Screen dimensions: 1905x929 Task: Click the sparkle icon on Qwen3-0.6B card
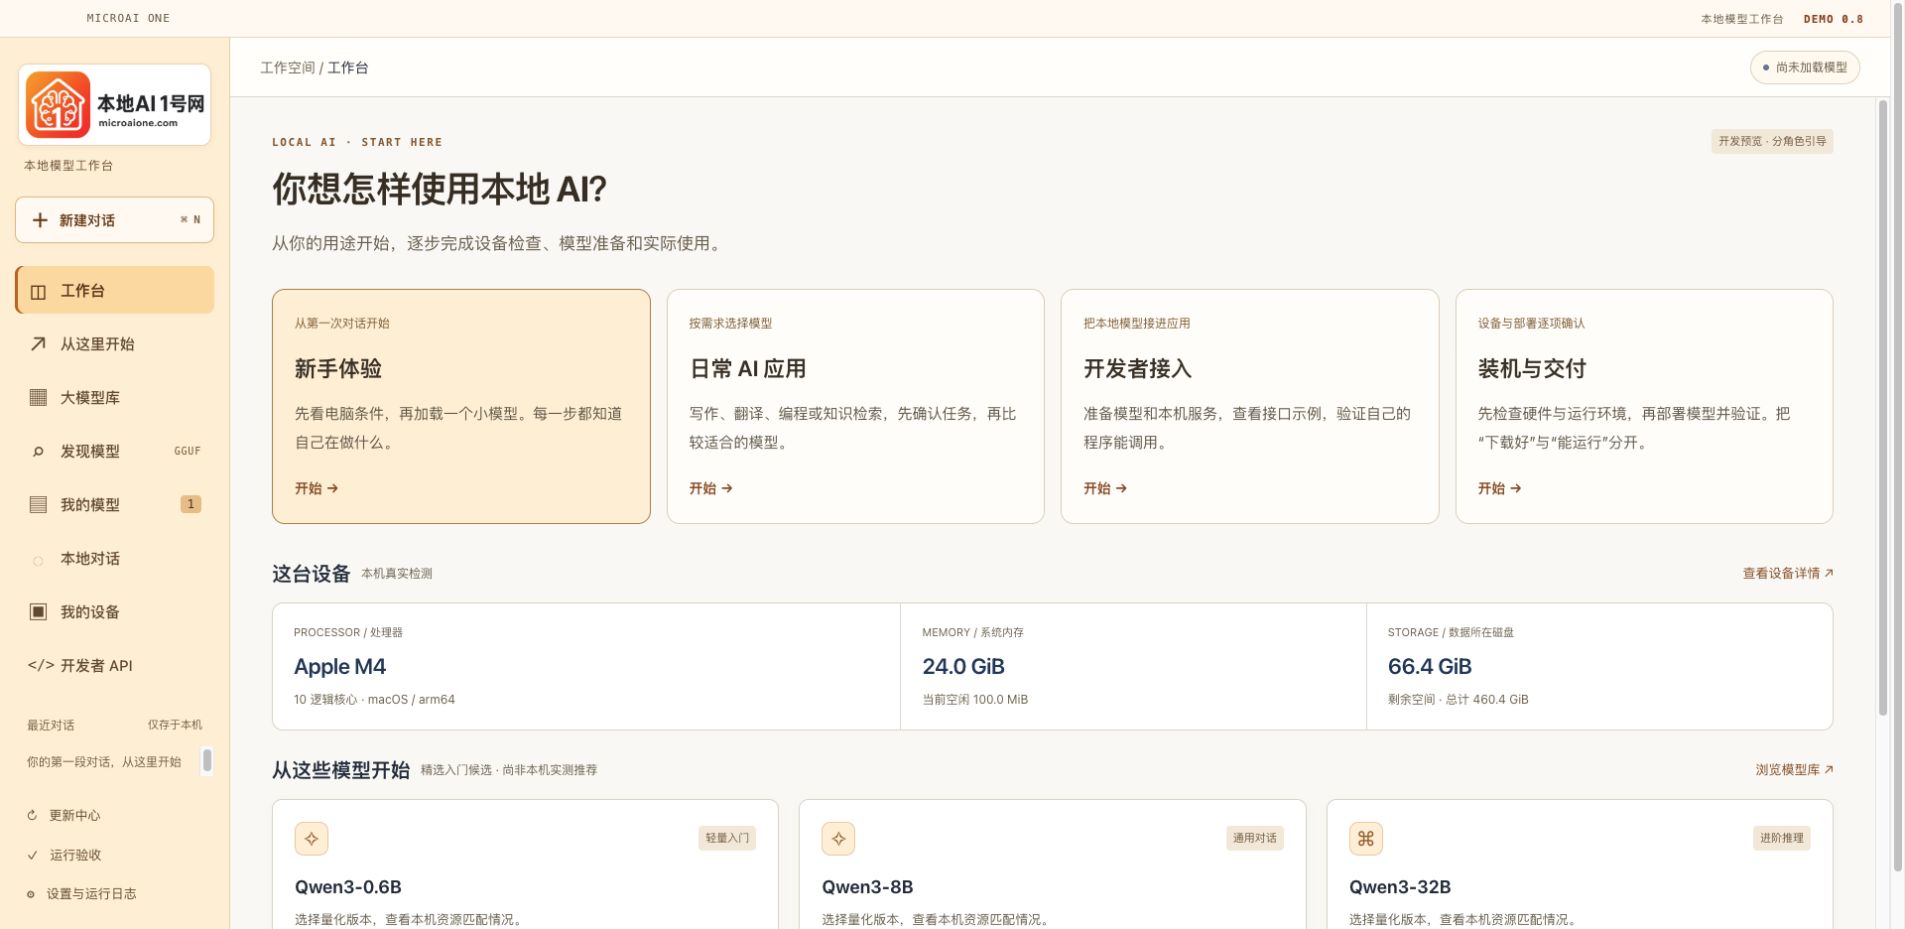pos(312,838)
